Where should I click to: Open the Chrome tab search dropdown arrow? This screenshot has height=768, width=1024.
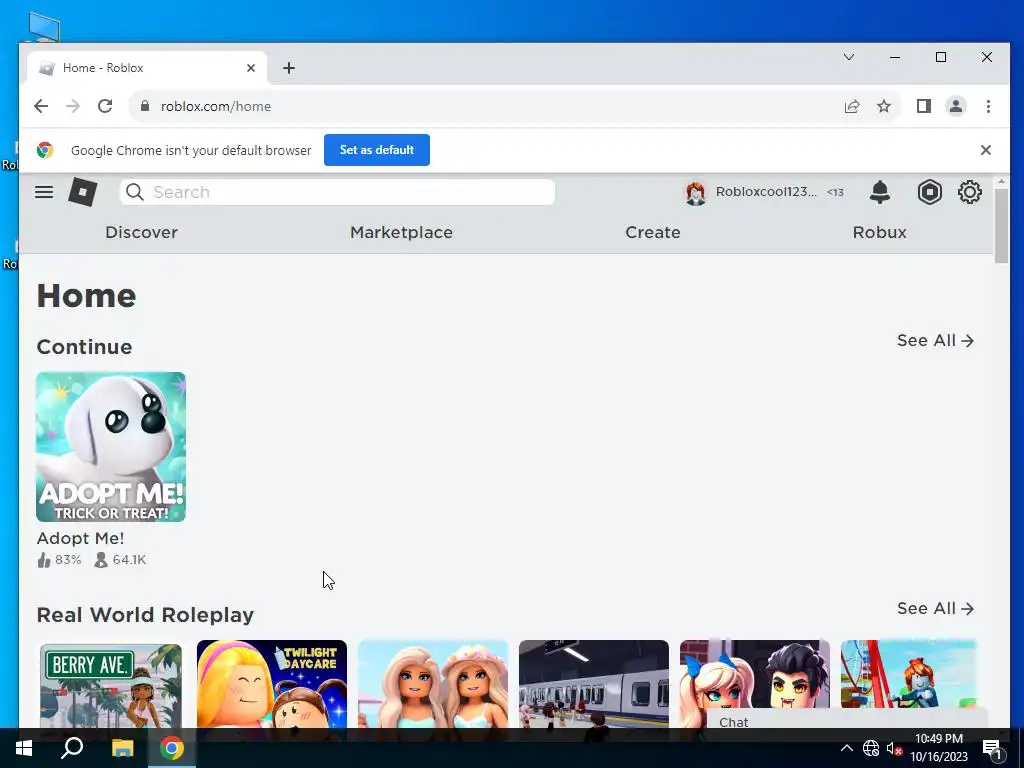pyautogui.click(x=849, y=57)
